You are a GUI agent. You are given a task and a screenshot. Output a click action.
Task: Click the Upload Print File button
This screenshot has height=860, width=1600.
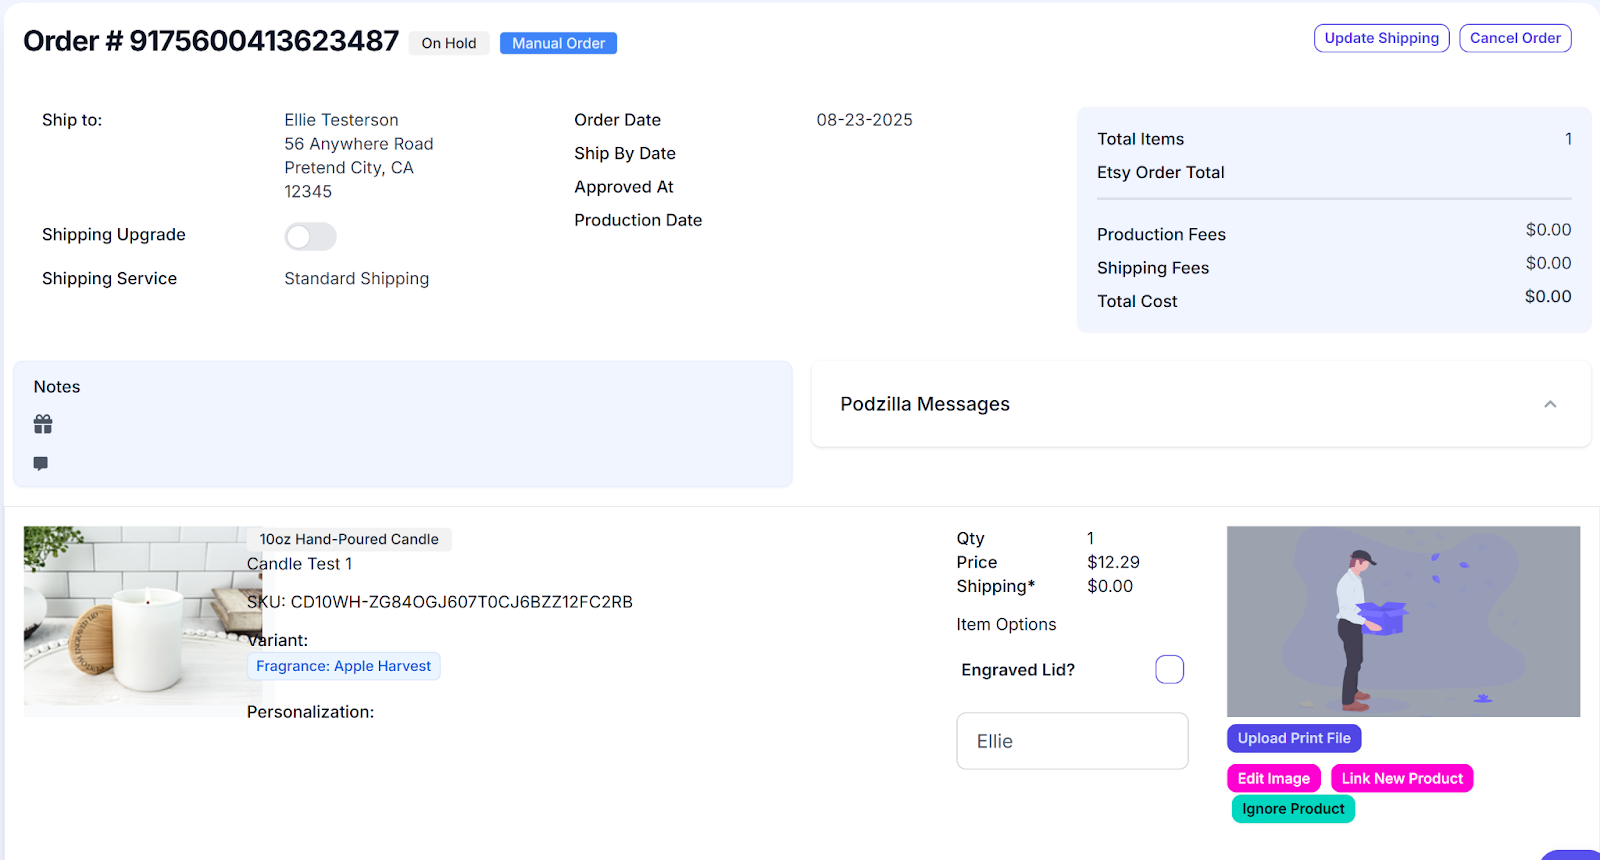coord(1293,738)
